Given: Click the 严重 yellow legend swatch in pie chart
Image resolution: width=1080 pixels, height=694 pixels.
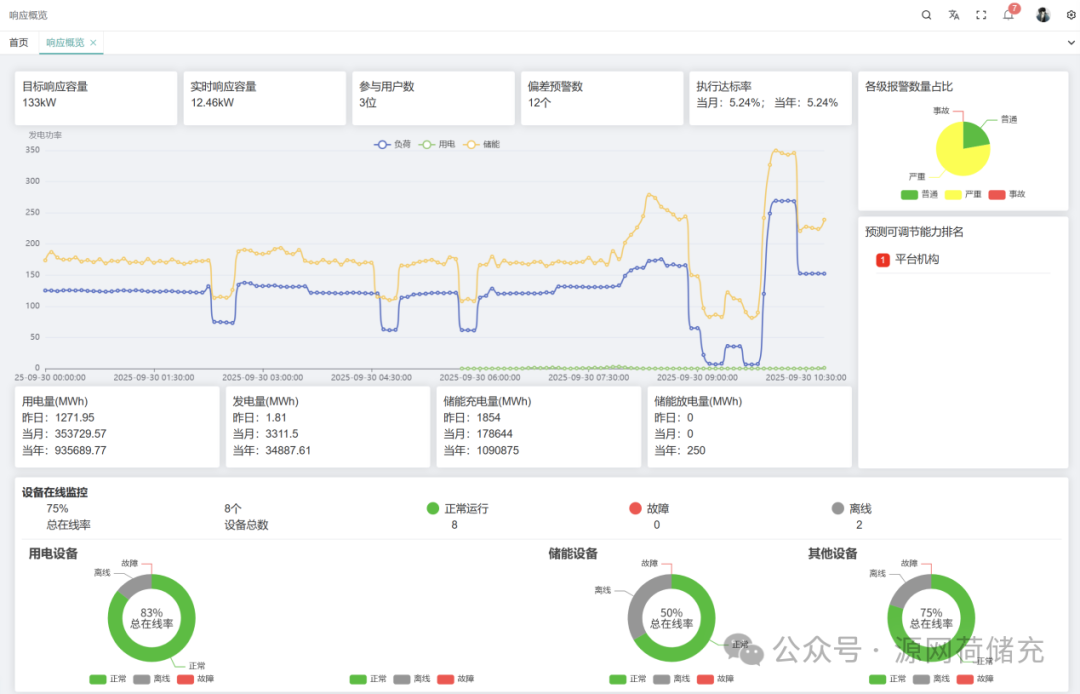Looking at the screenshot, I should click(953, 194).
